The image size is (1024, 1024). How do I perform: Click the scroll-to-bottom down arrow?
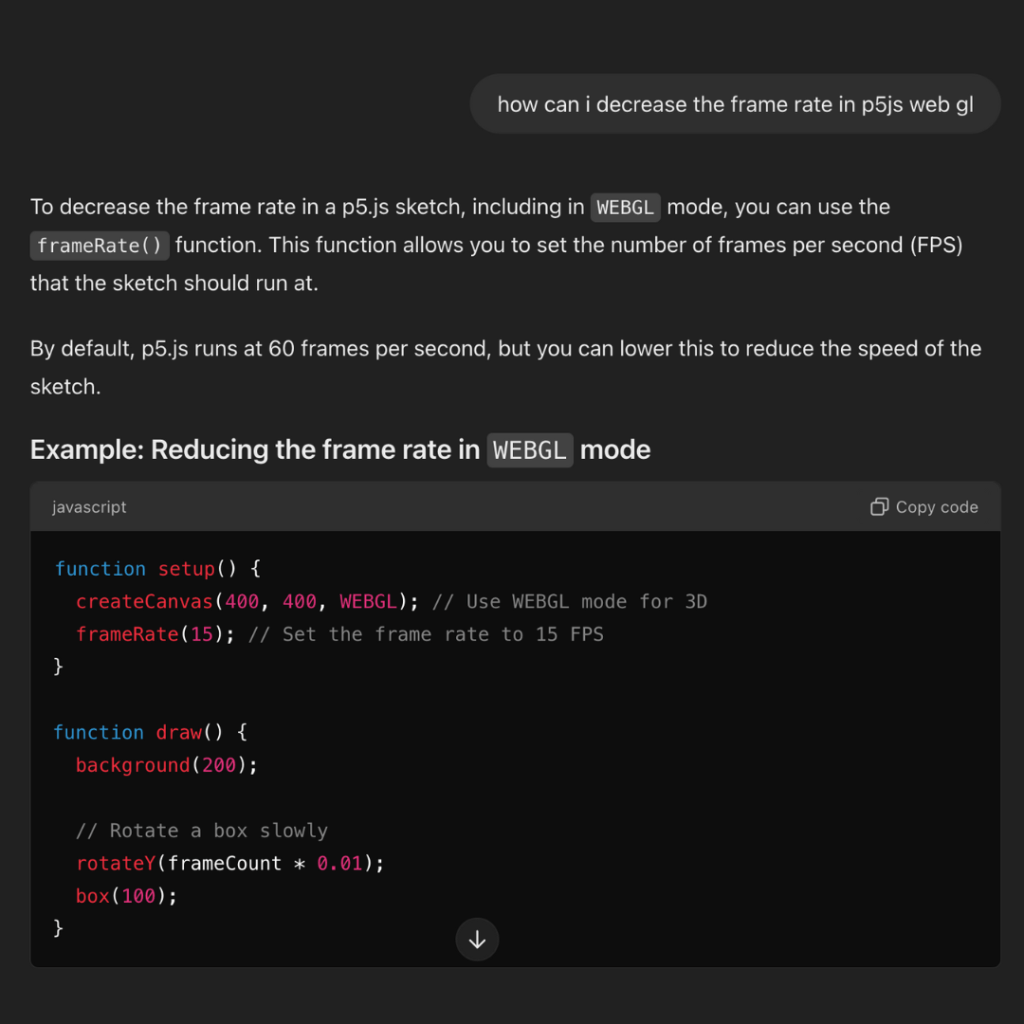[x=477, y=939]
